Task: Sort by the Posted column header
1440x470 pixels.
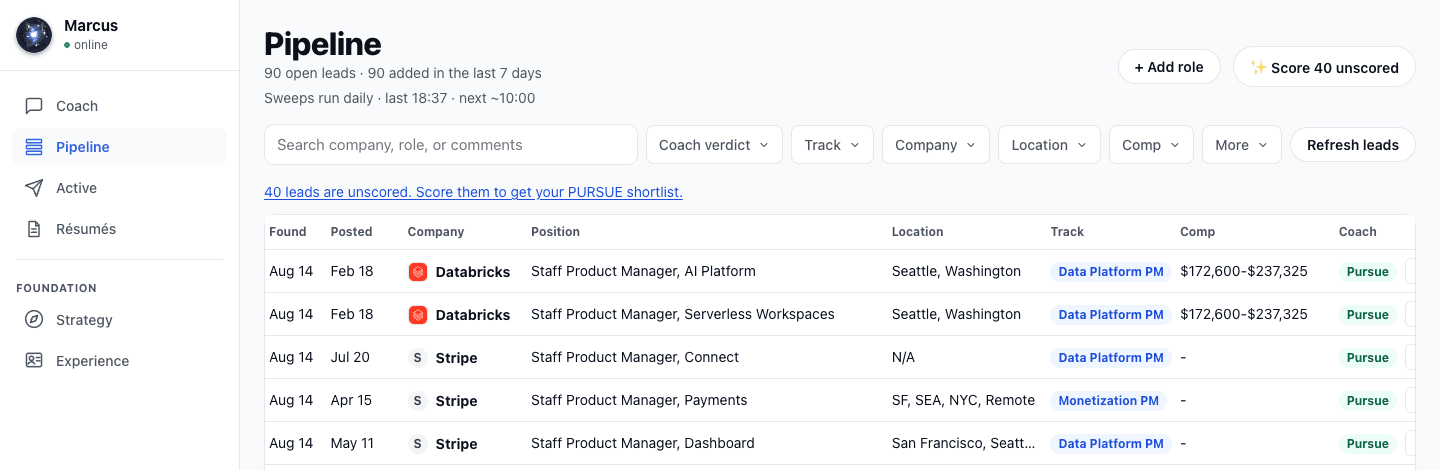Action: click(351, 232)
